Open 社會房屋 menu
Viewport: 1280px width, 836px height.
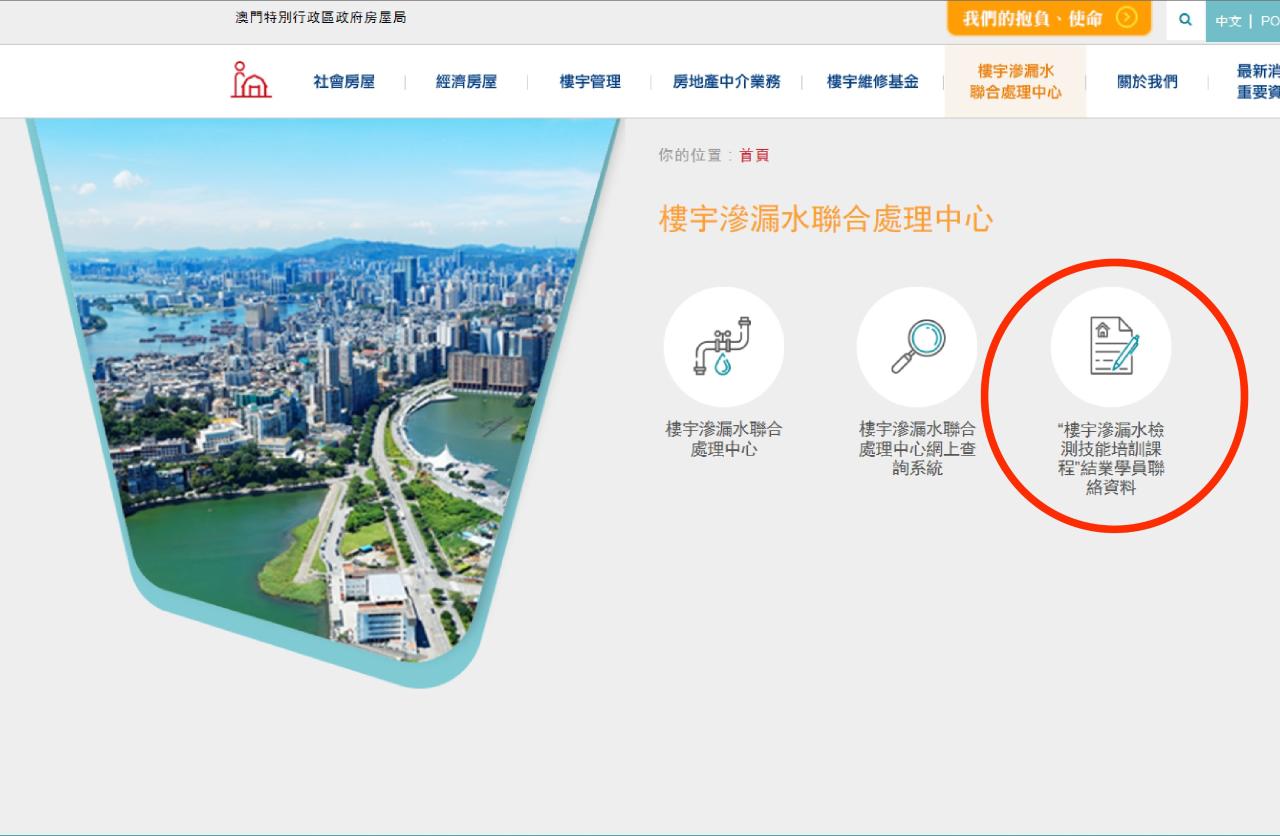(344, 82)
